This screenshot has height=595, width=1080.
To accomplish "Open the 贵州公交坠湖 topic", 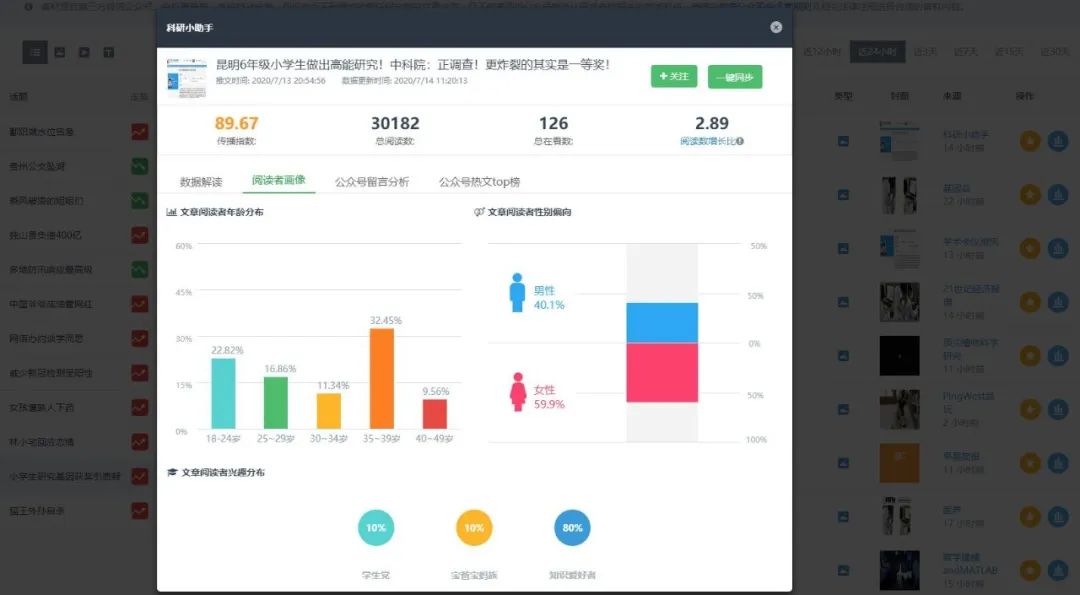I will coord(37,166).
